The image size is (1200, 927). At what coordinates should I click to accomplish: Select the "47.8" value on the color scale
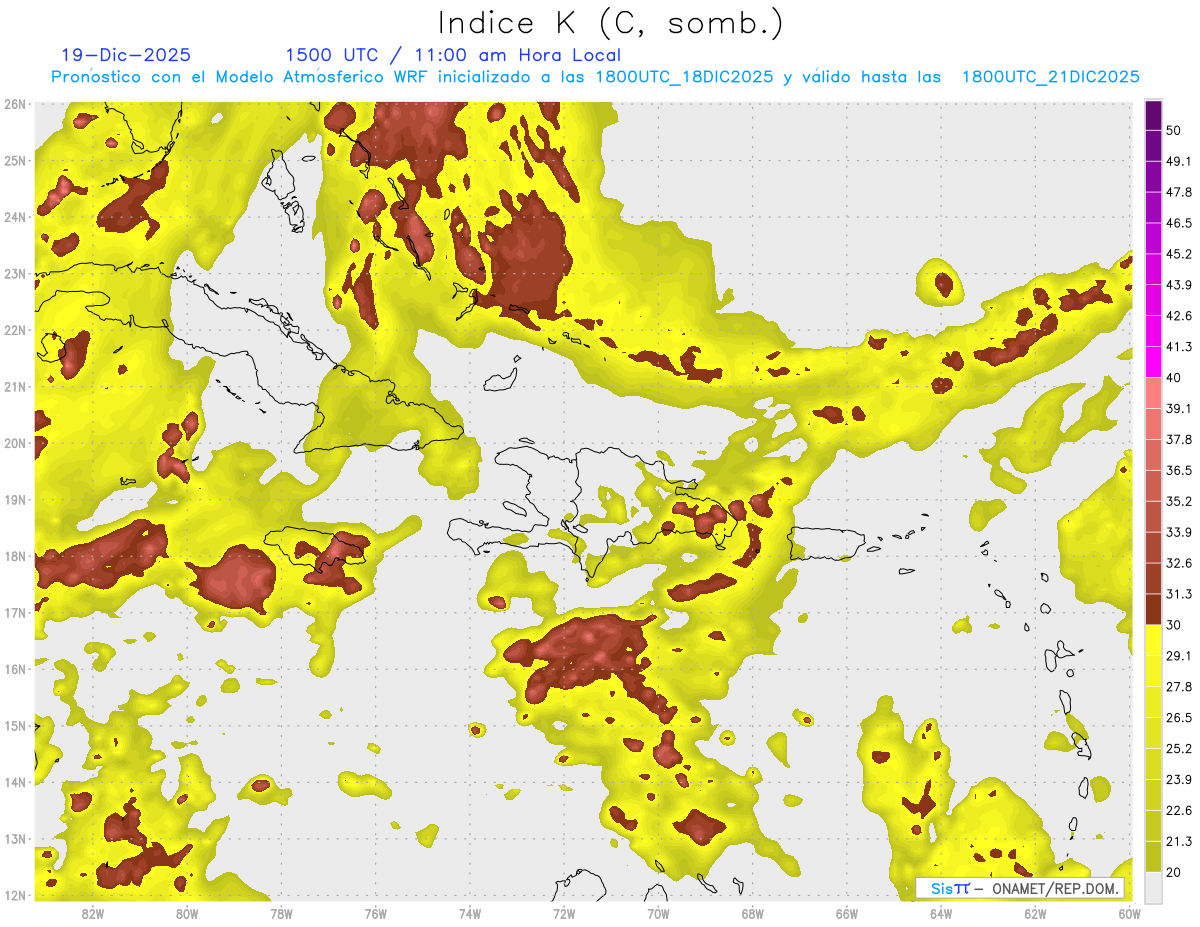tap(1178, 192)
